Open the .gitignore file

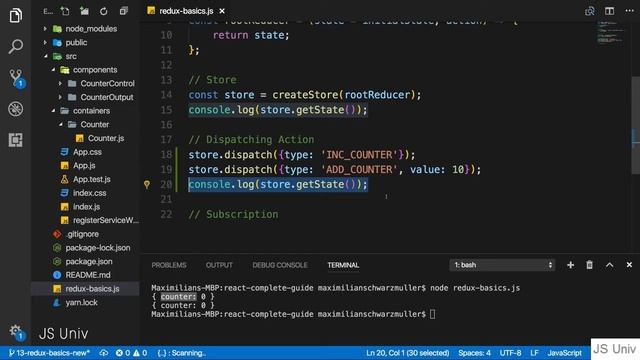pyautogui.click(x=85, y=234)
